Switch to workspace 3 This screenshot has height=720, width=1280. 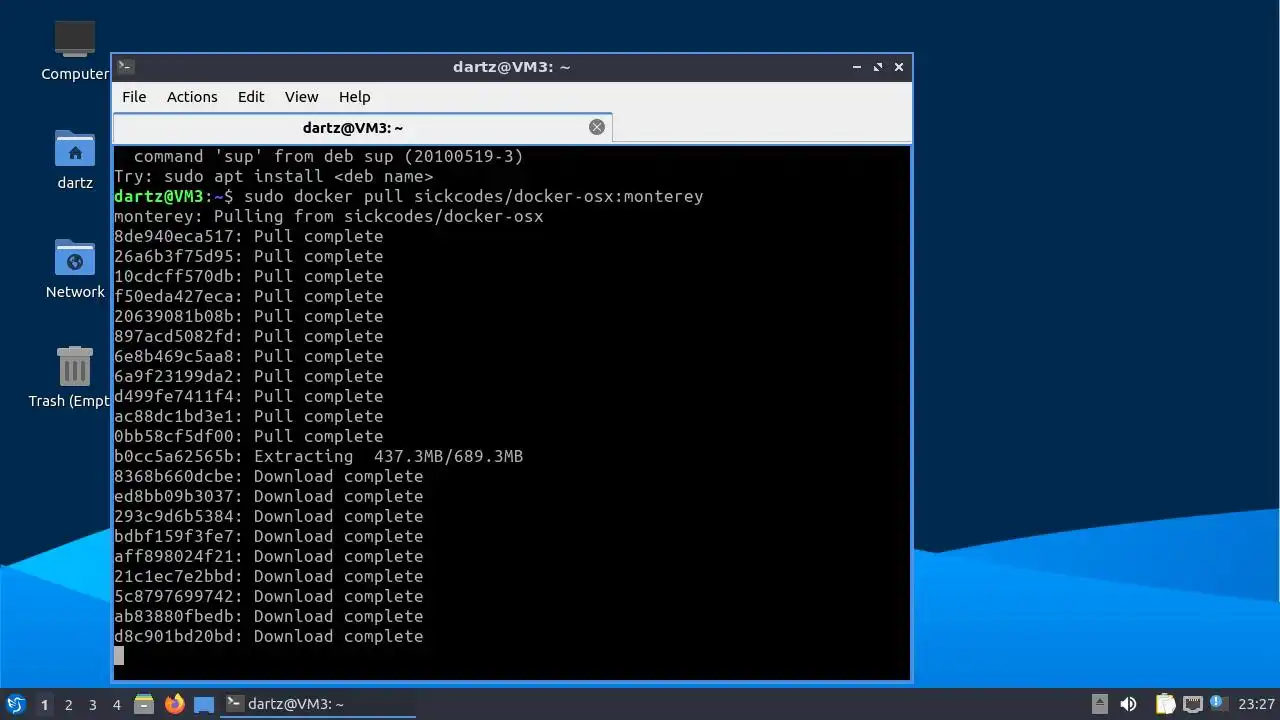[x=92, y=705]
